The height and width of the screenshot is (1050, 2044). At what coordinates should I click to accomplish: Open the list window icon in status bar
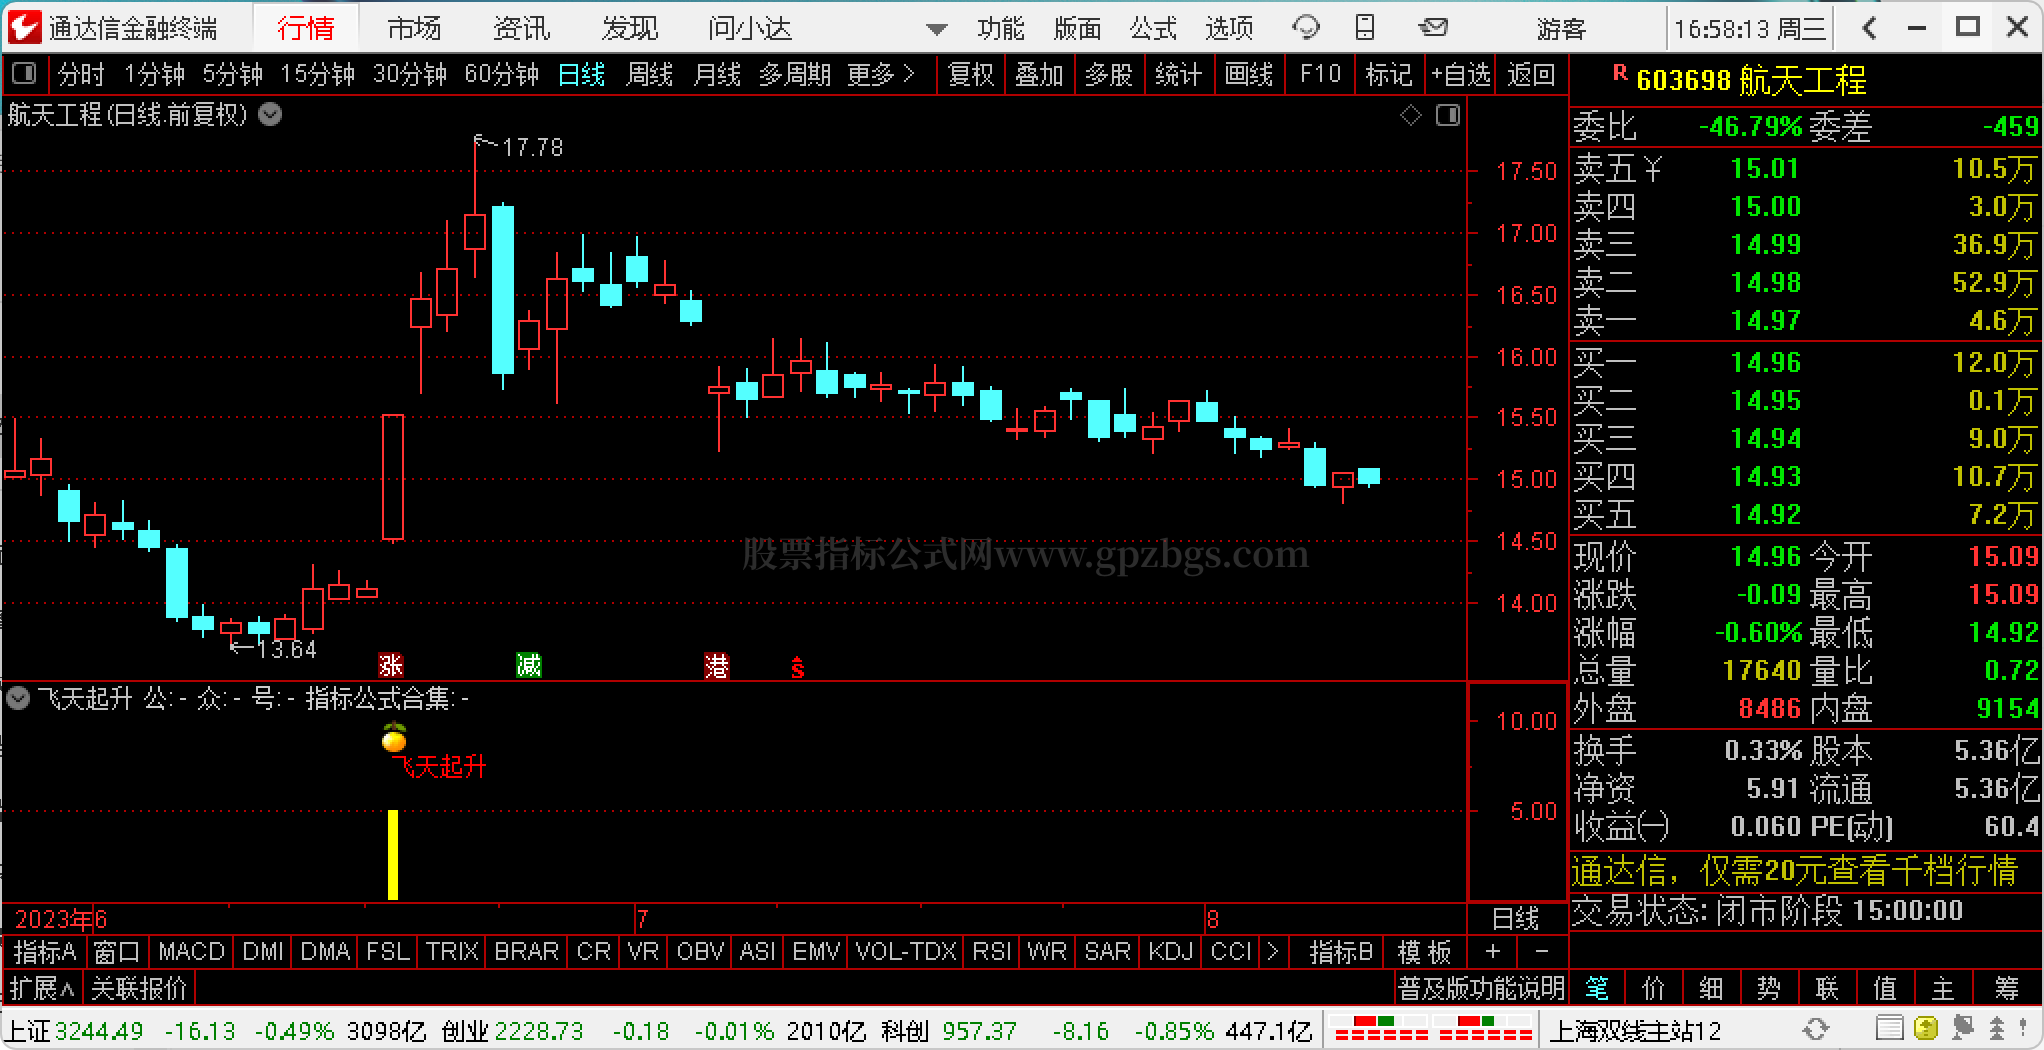pyautogui.click(x=1889, y=1029)
